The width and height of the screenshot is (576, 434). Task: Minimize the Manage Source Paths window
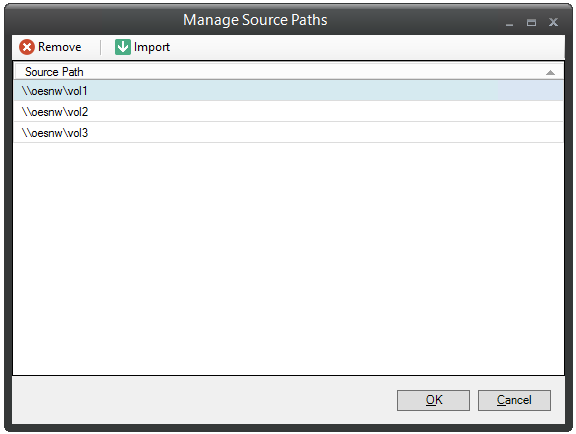pos(509,23)
